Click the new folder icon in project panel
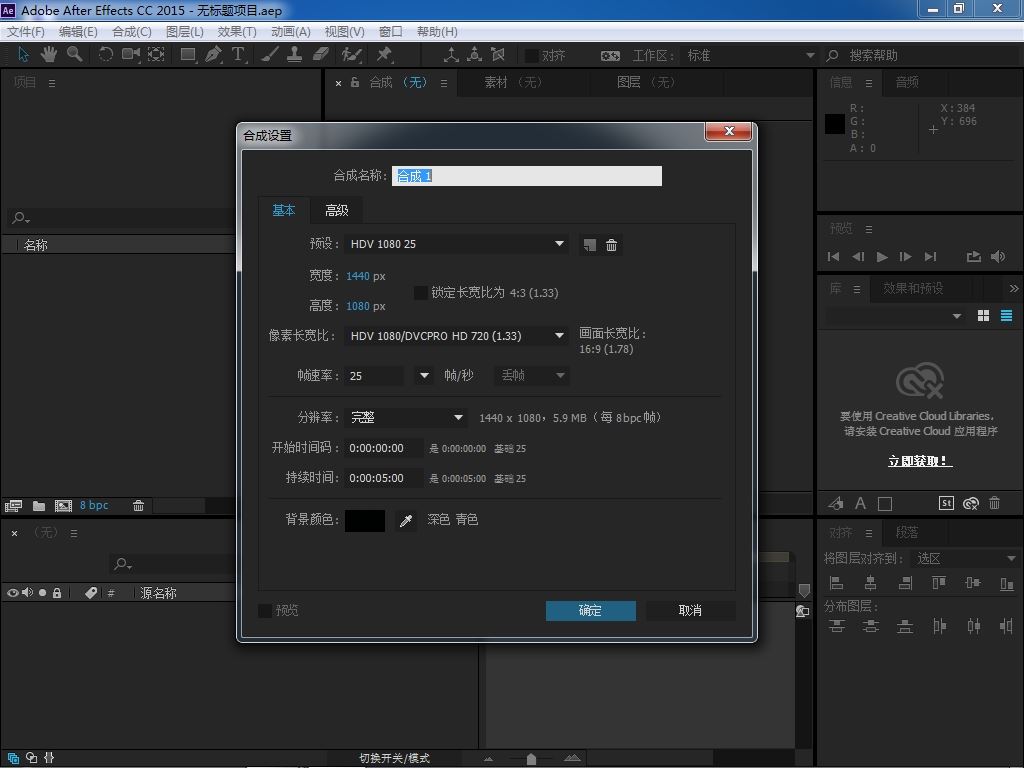 (x=39, y=505)
